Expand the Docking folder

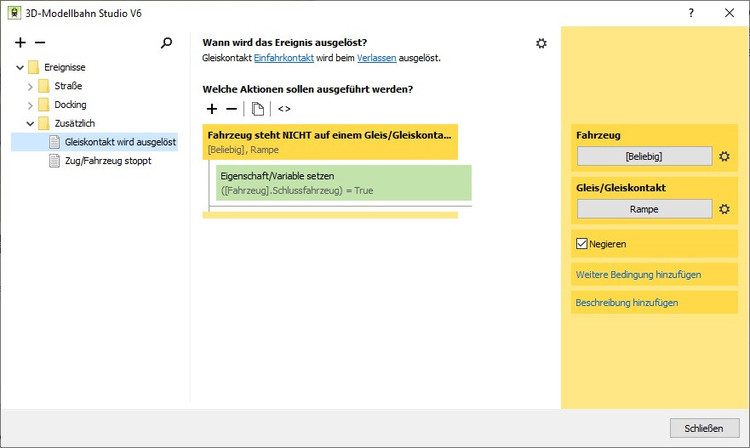pyautogui.click(x=30, y=105)
